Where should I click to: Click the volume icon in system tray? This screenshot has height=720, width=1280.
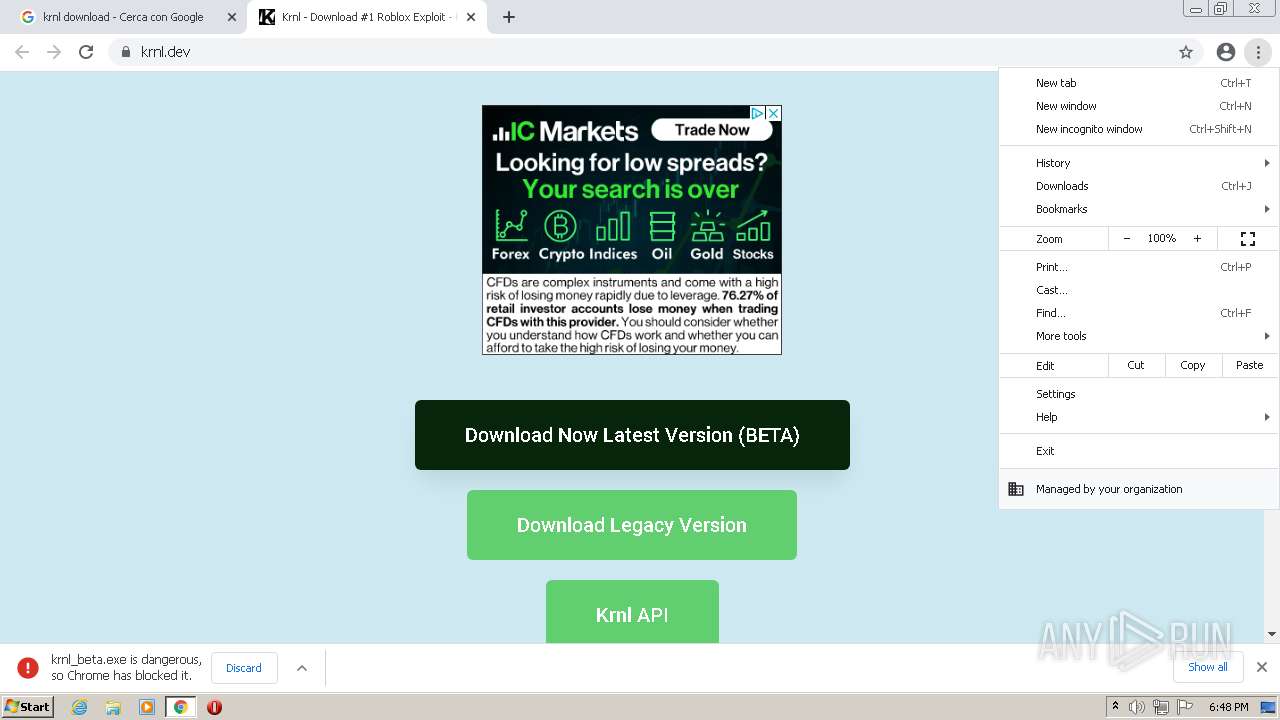[1136, 707]
